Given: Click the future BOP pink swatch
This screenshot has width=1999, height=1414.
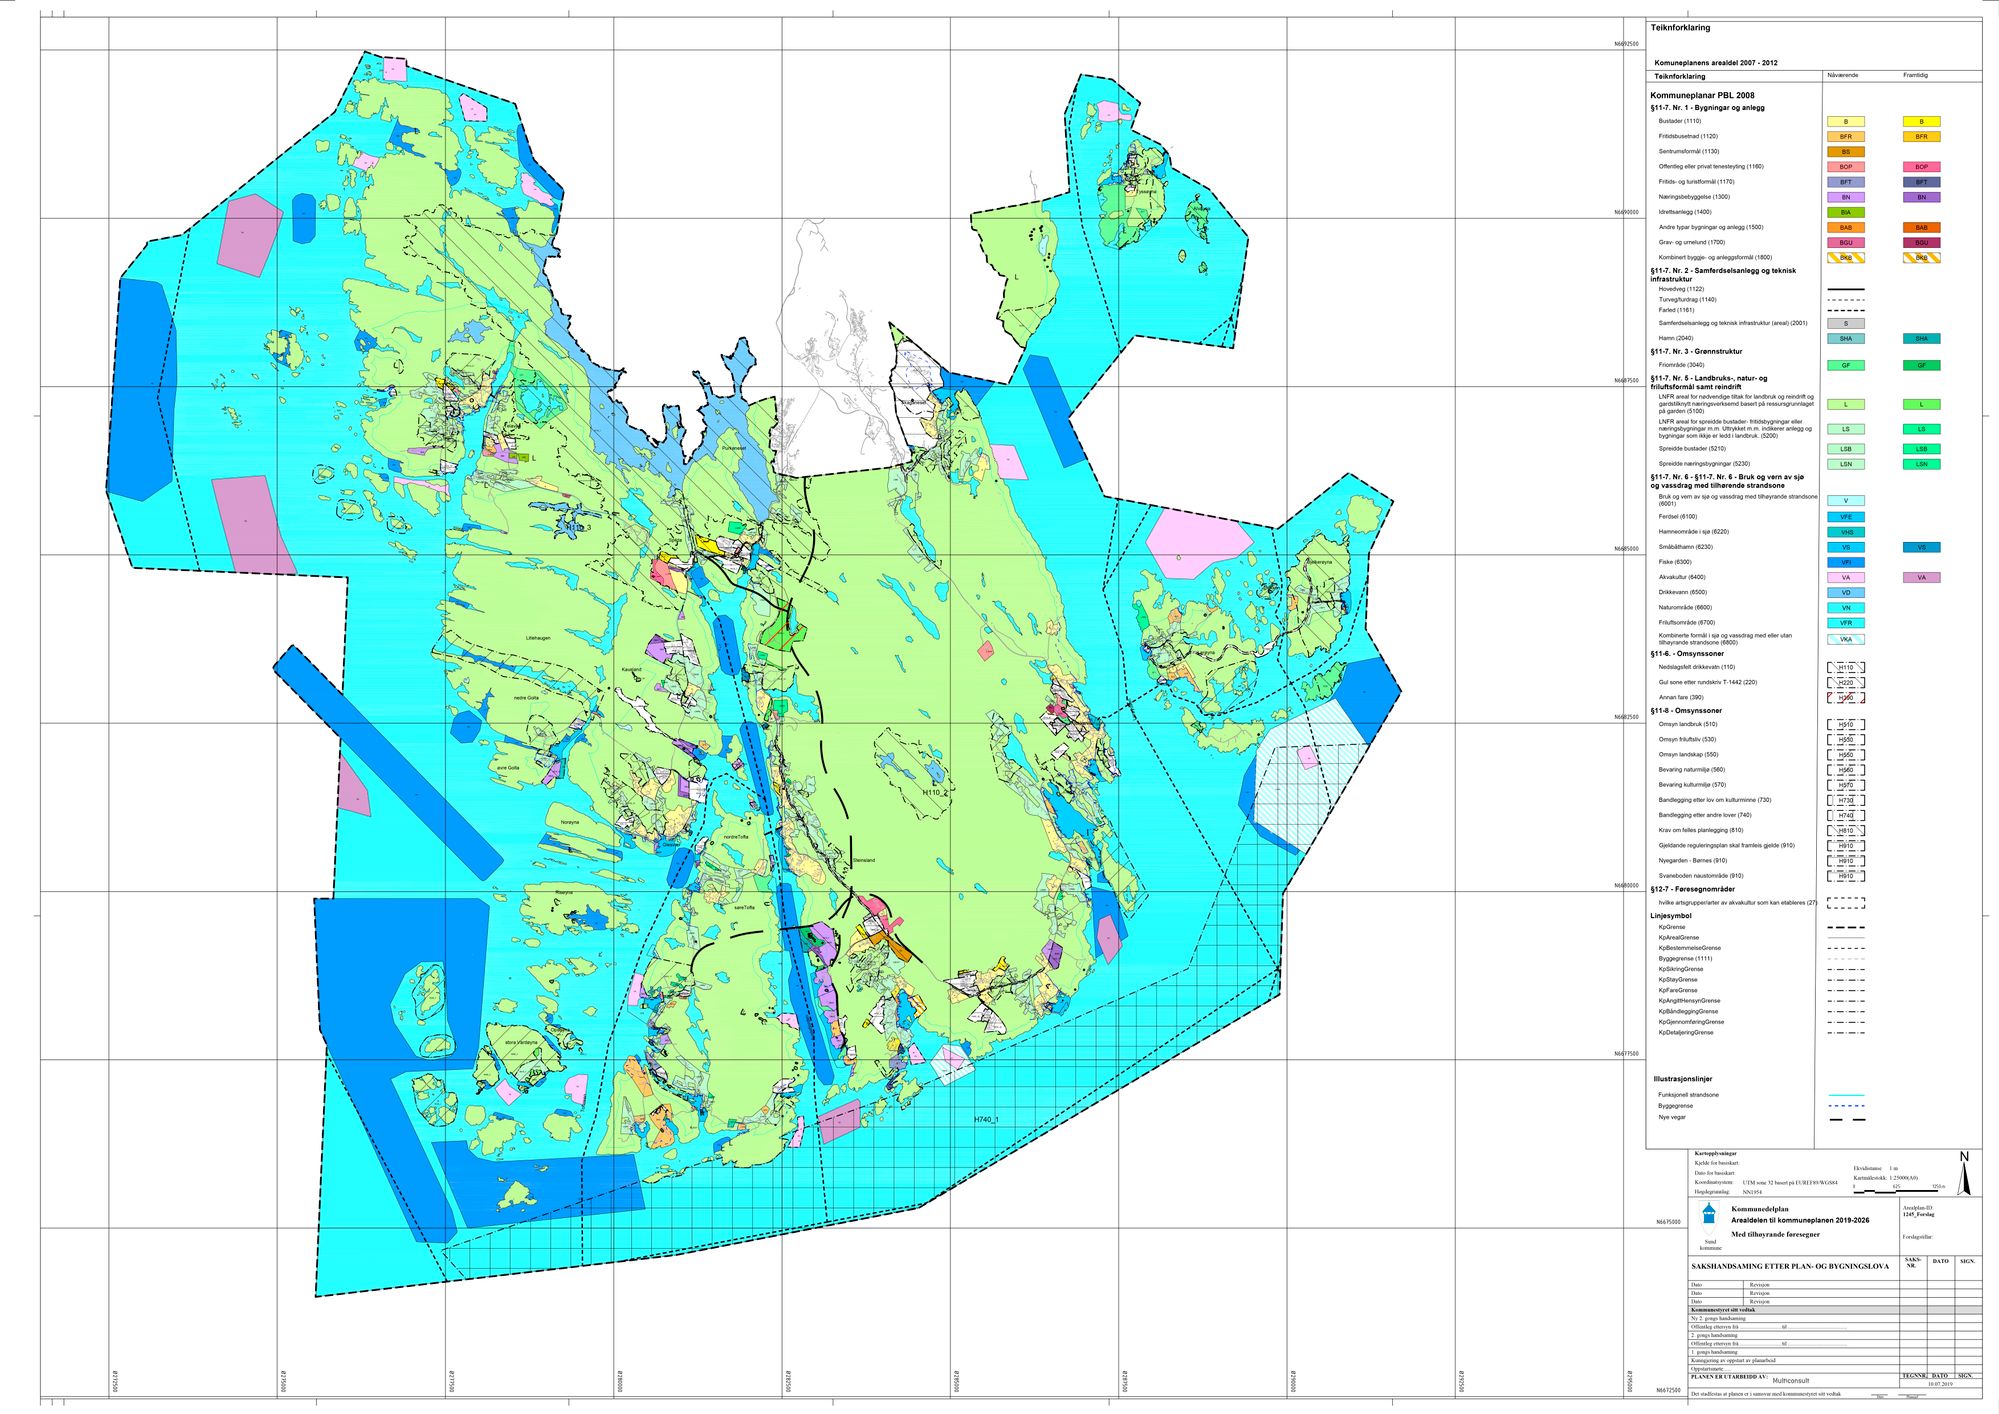Looking at the screenshot, I should coord(1921,167).
